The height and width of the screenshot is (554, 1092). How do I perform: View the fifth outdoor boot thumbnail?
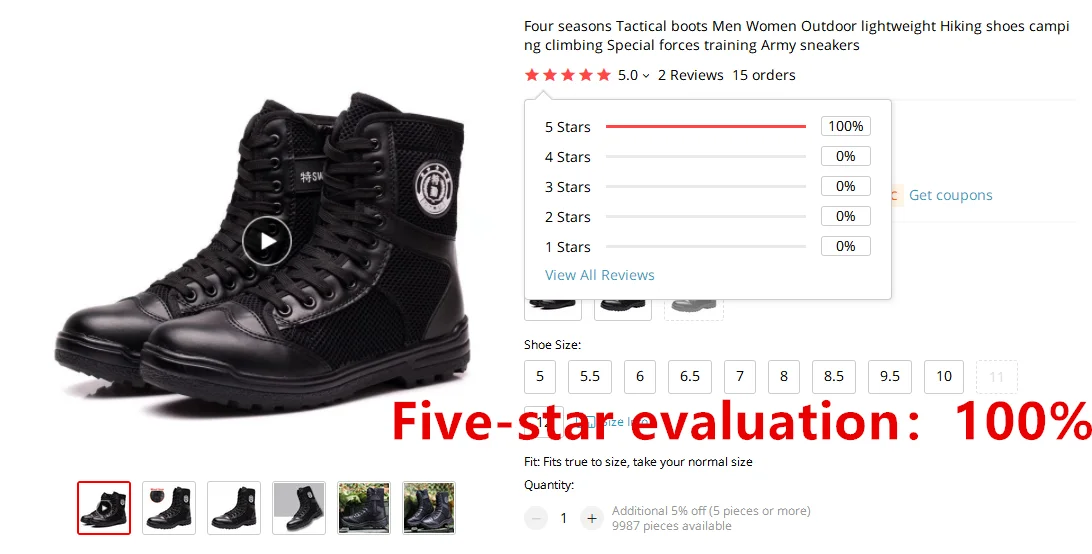coord(364,508)
